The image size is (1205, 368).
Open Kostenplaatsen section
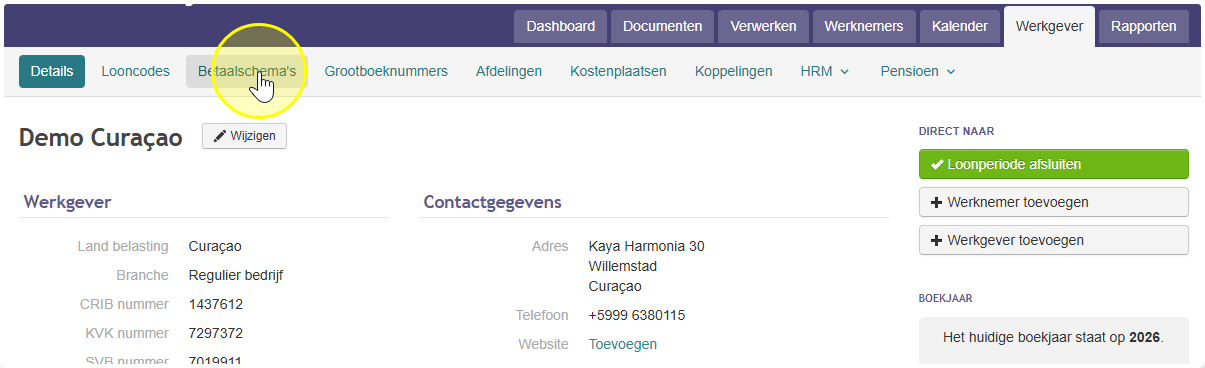[618, 71]
